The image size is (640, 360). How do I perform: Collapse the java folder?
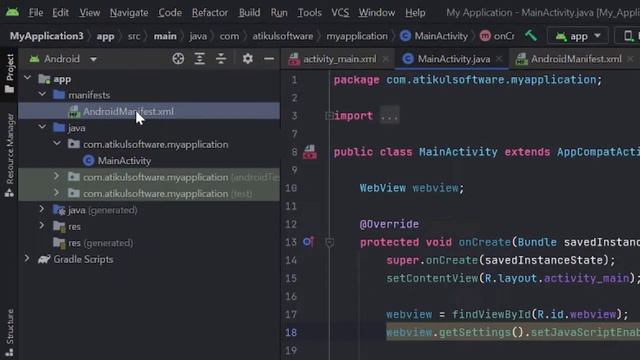[x=42, y=127]
